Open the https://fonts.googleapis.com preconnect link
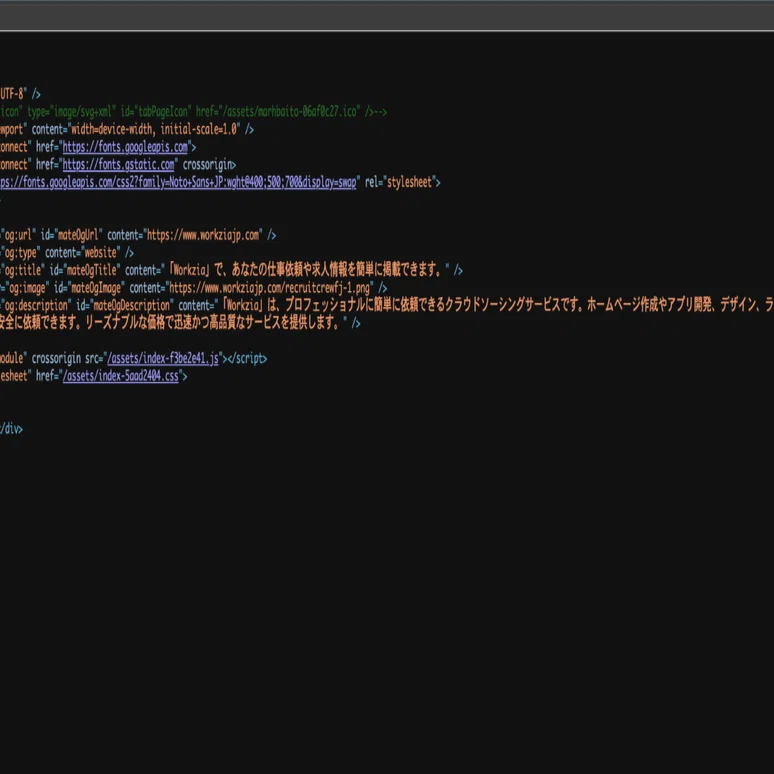This screenshot has width=774, height=774. (125, 147)
